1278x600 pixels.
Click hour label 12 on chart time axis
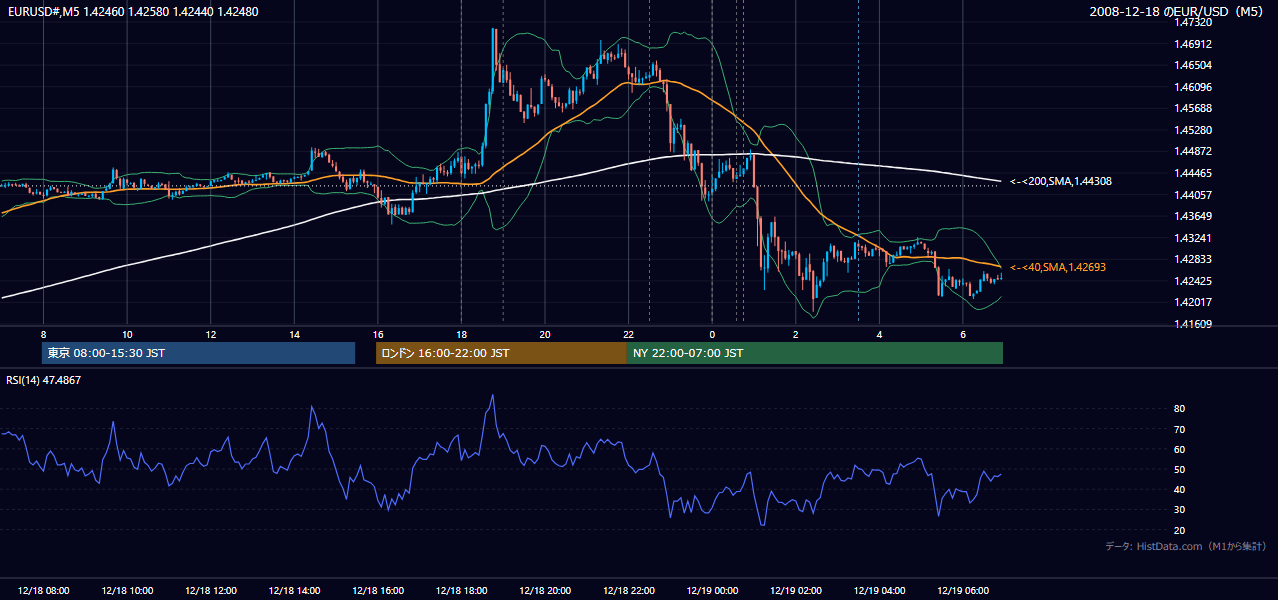[x=210, y=334]
